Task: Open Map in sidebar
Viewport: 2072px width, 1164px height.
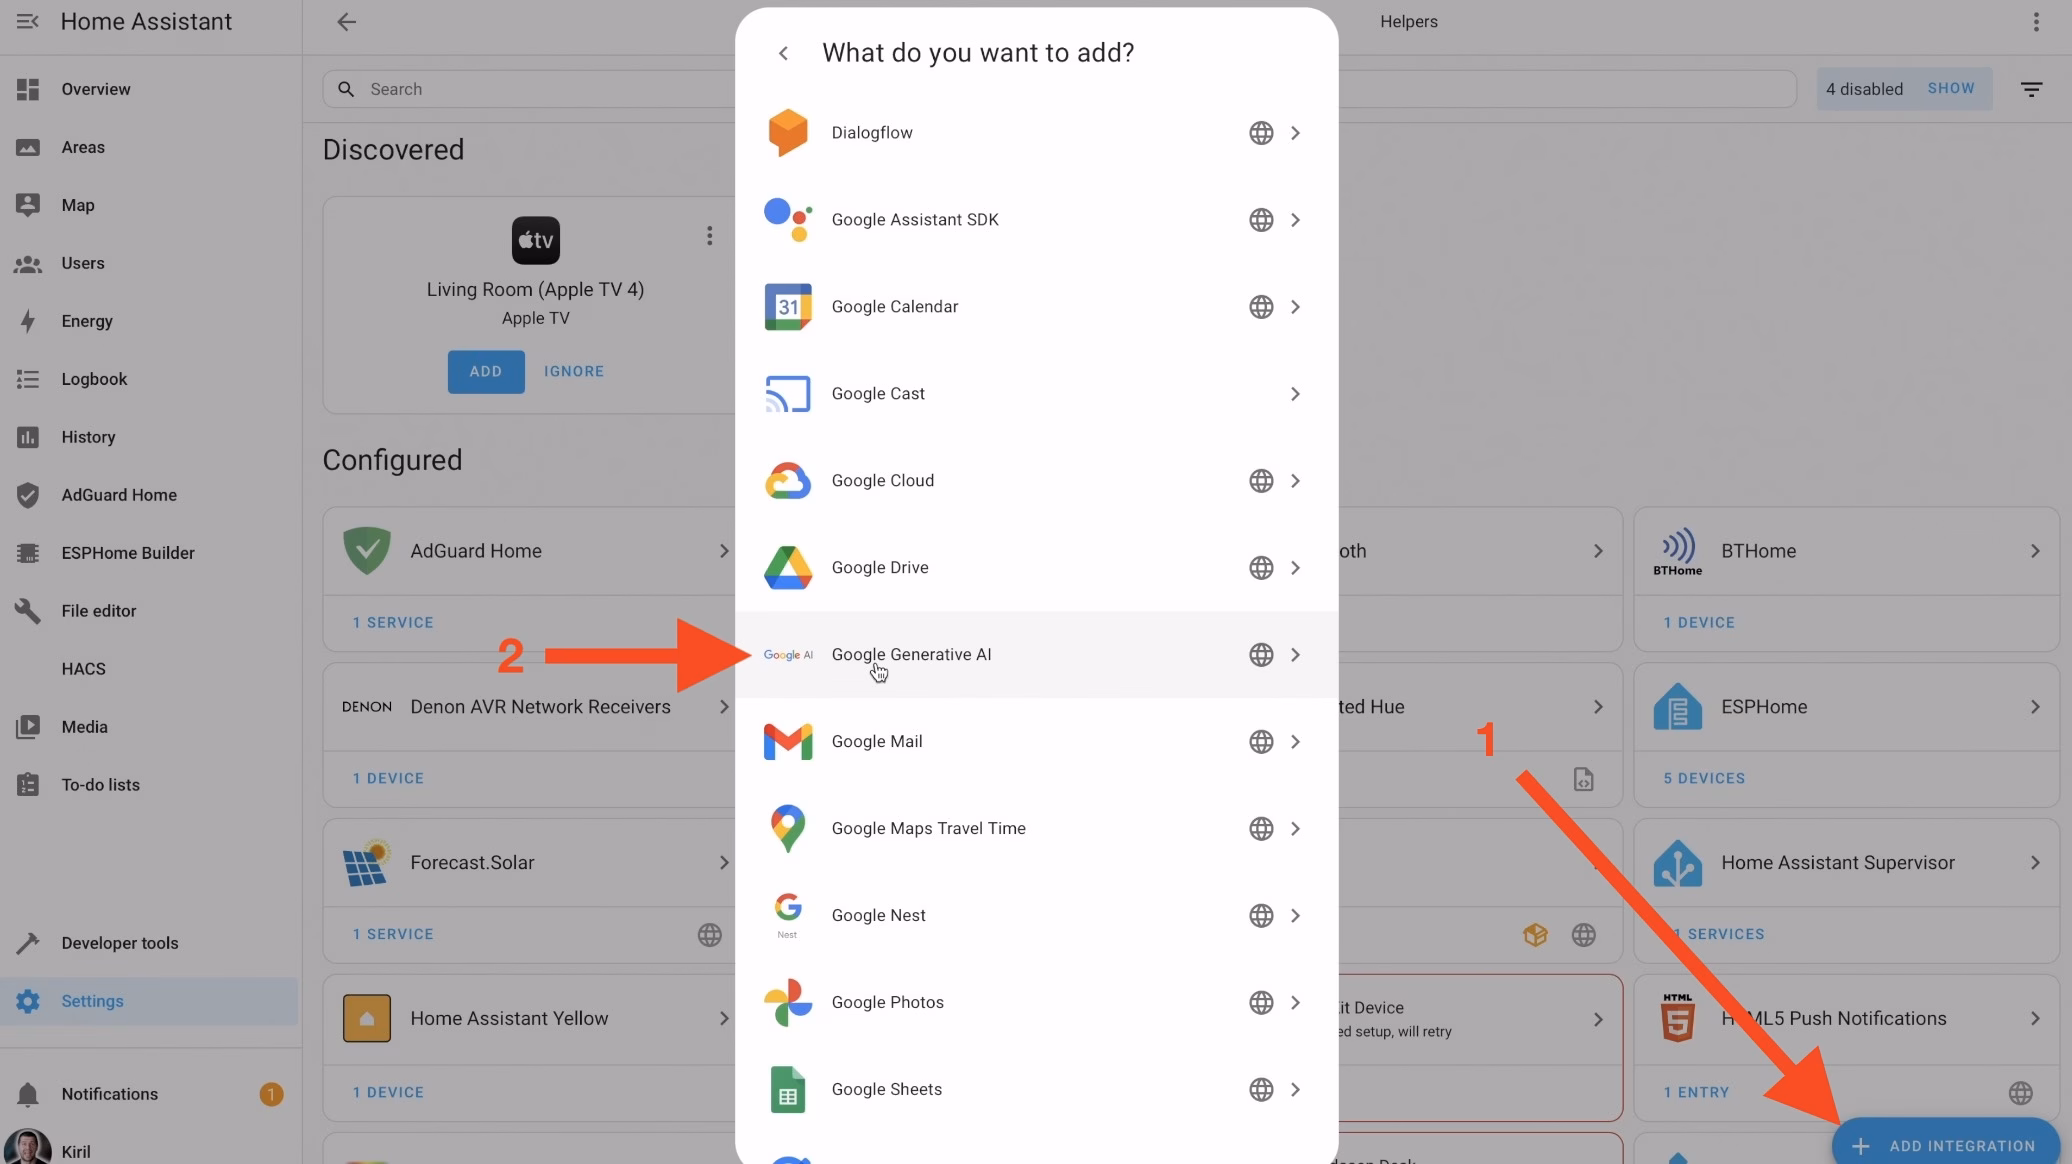Action: [x=150, y=205]
